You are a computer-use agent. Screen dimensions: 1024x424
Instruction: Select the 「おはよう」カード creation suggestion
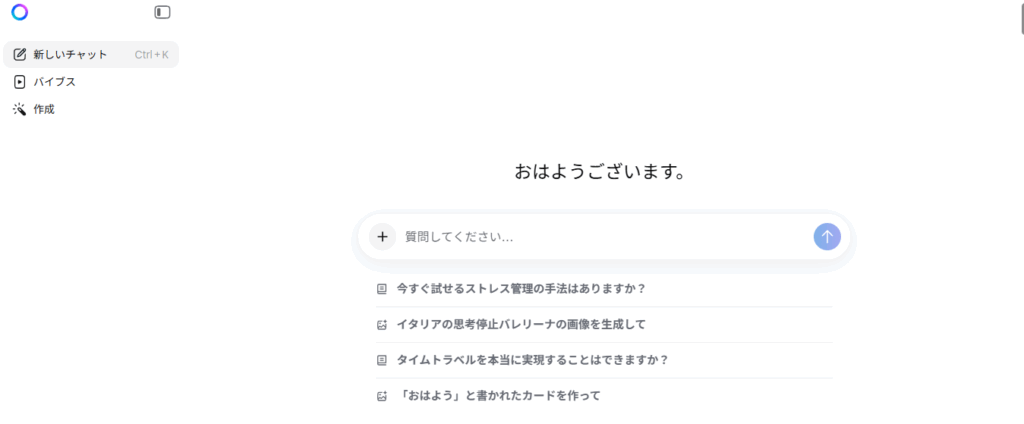498,396
